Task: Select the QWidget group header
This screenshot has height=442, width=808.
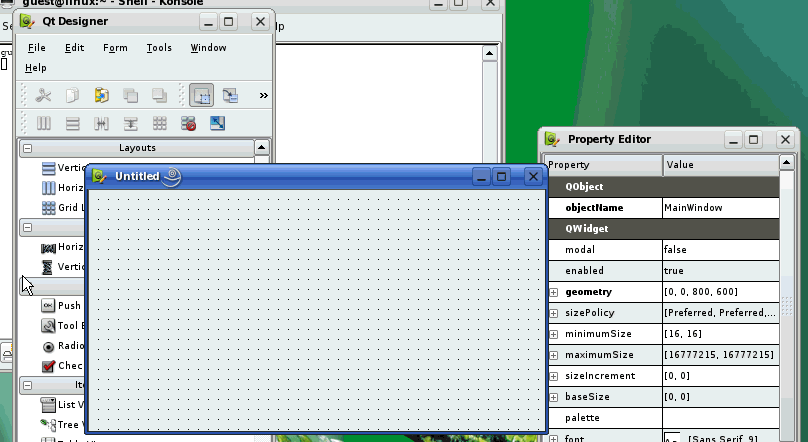Action: click(664, 229)
